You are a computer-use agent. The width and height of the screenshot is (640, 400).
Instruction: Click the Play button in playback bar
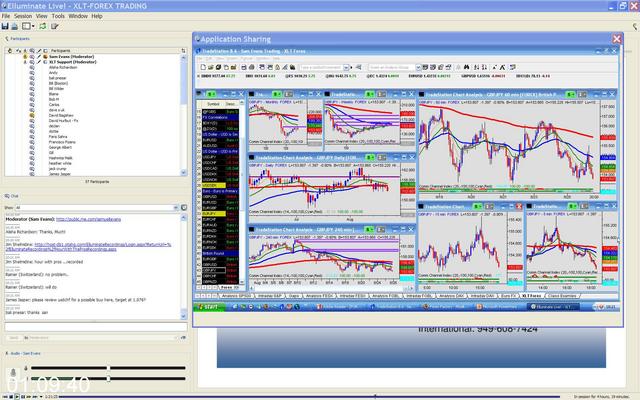point(17,396)
